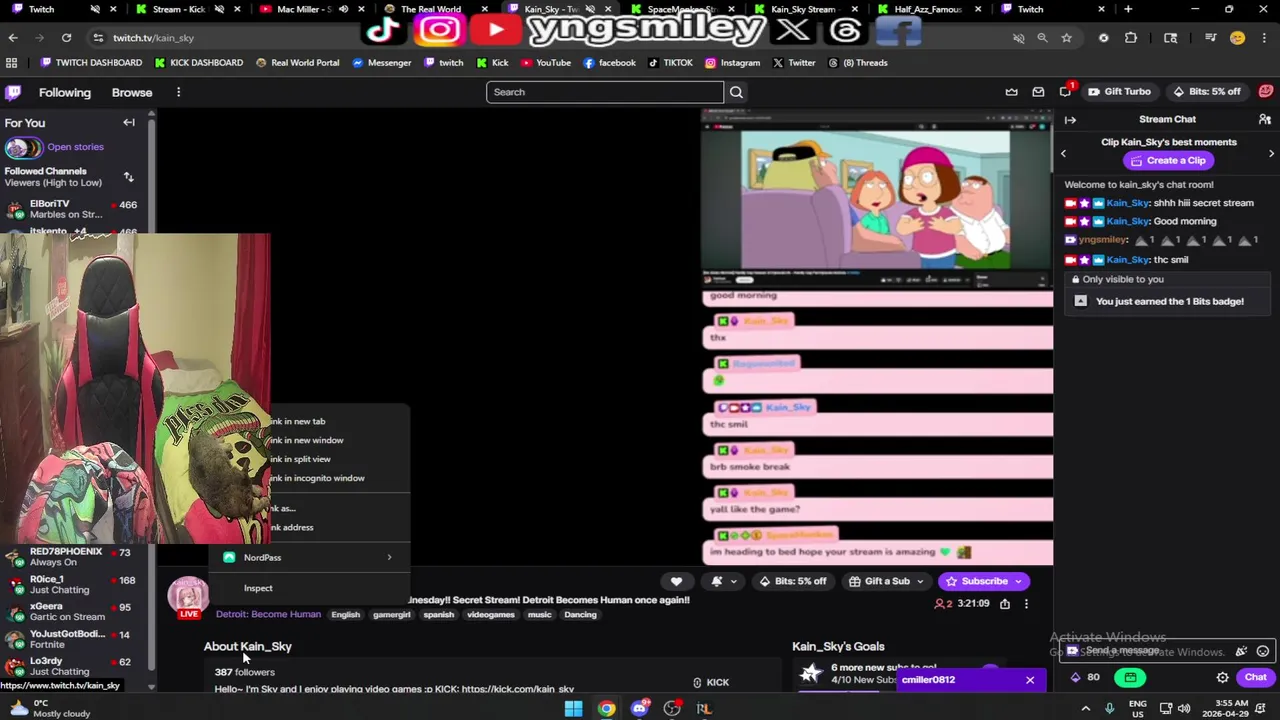Open whispers icon with red badge
The height and width of the screenshot is (720, 1280).
pos(1066,91)
